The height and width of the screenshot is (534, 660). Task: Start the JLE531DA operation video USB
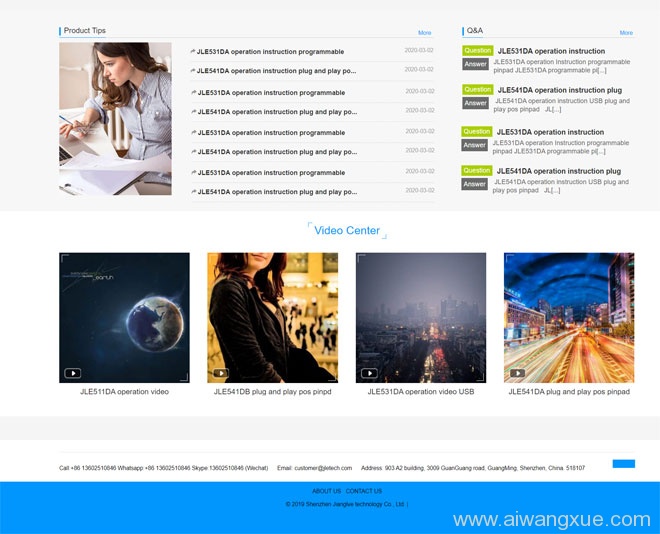tap(369, 373)
